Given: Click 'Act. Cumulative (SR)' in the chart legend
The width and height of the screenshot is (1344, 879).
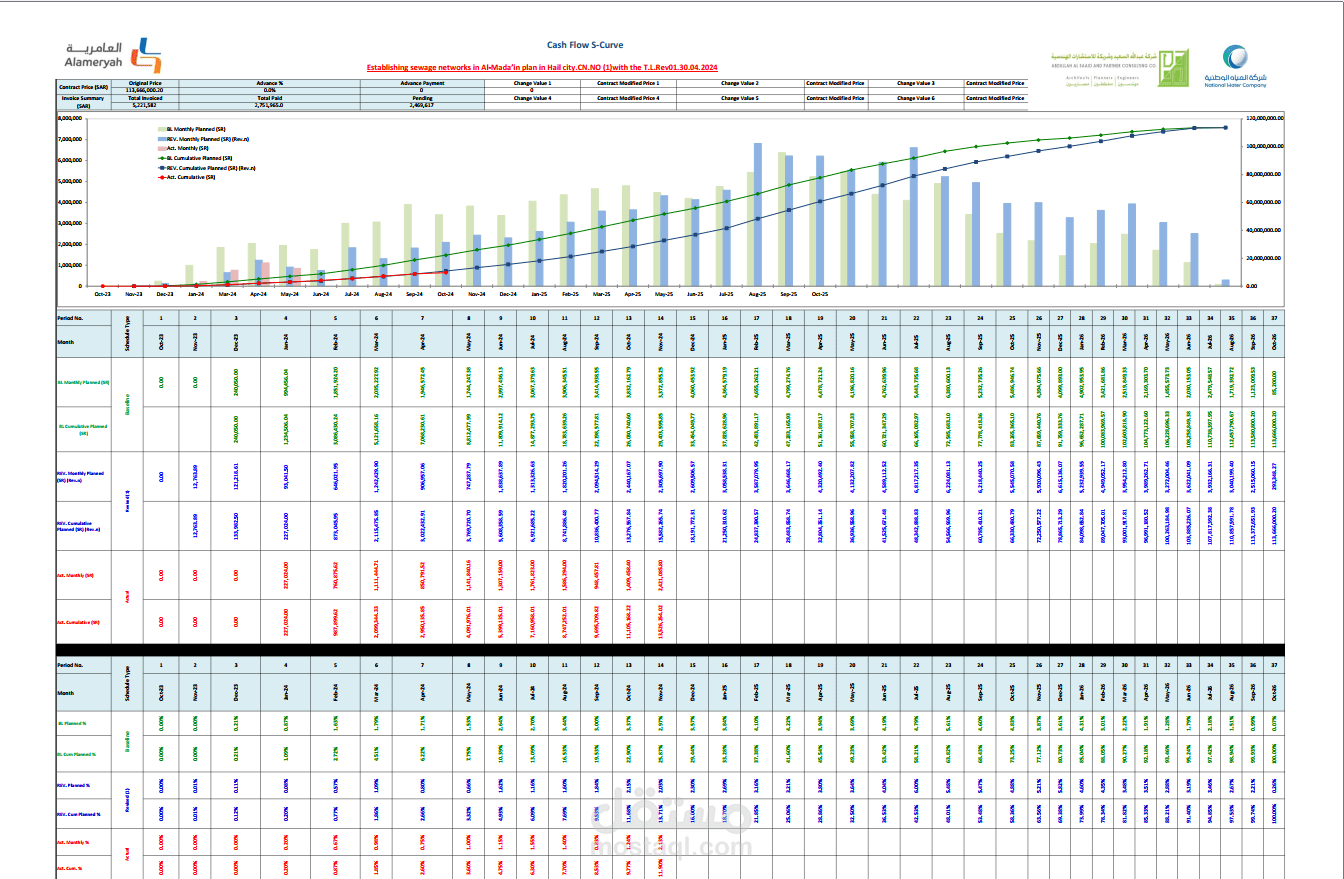Looking at the screenshot, I should [186, 176].
